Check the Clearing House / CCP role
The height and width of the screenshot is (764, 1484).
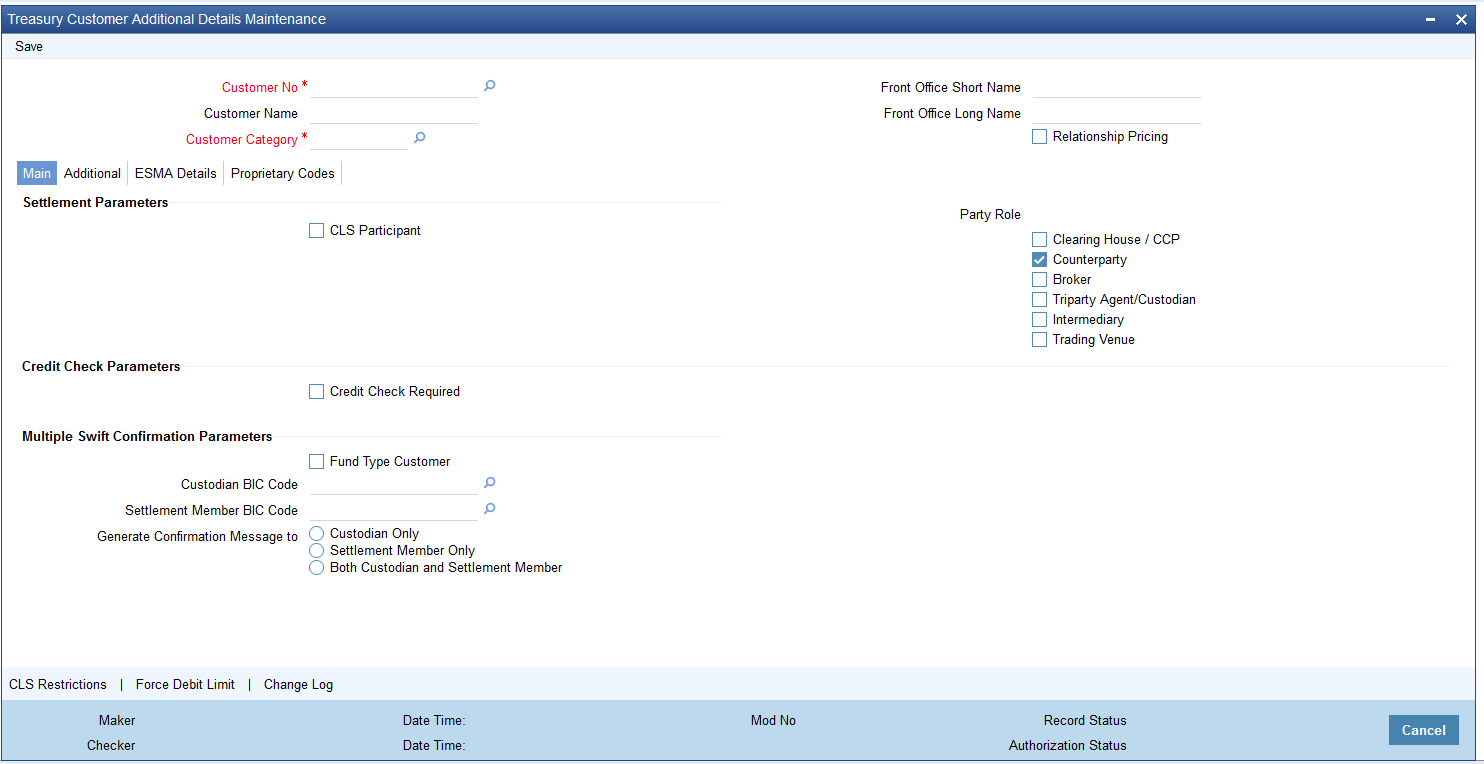[1040, 240]
